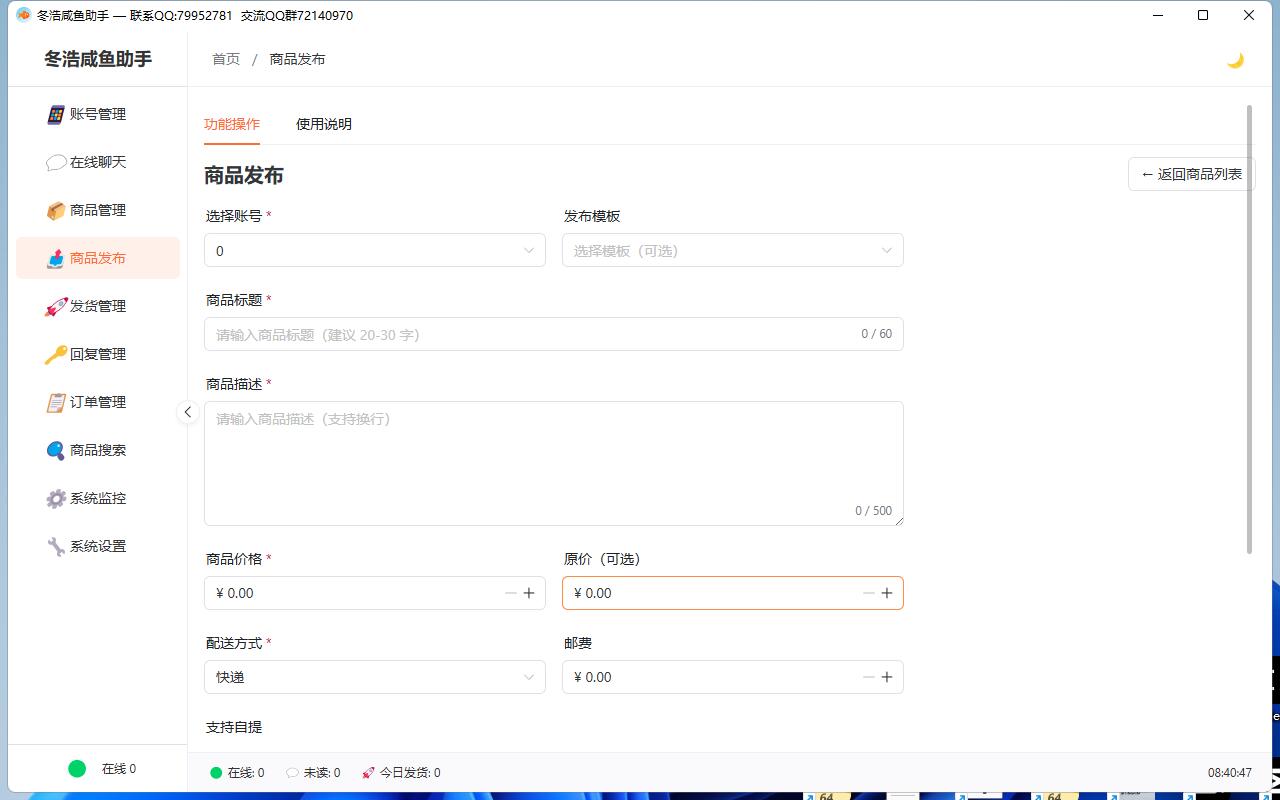
Task: Focus the 商品描述 text area
Action: tap(554, 463)
